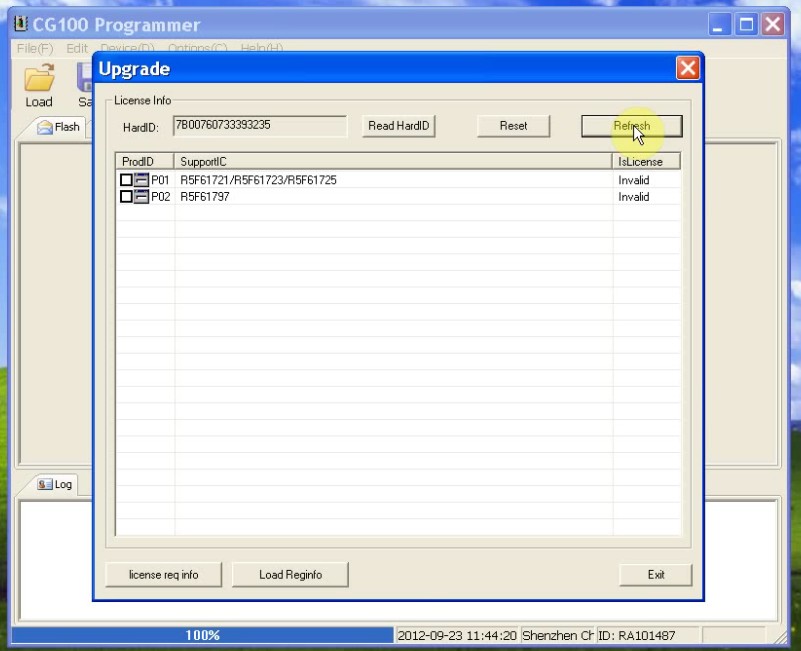Maximize the CG100 Programmer window
The width and height of the screenshot is (801, 651).
pyautogui.click(x=746, y=25)
